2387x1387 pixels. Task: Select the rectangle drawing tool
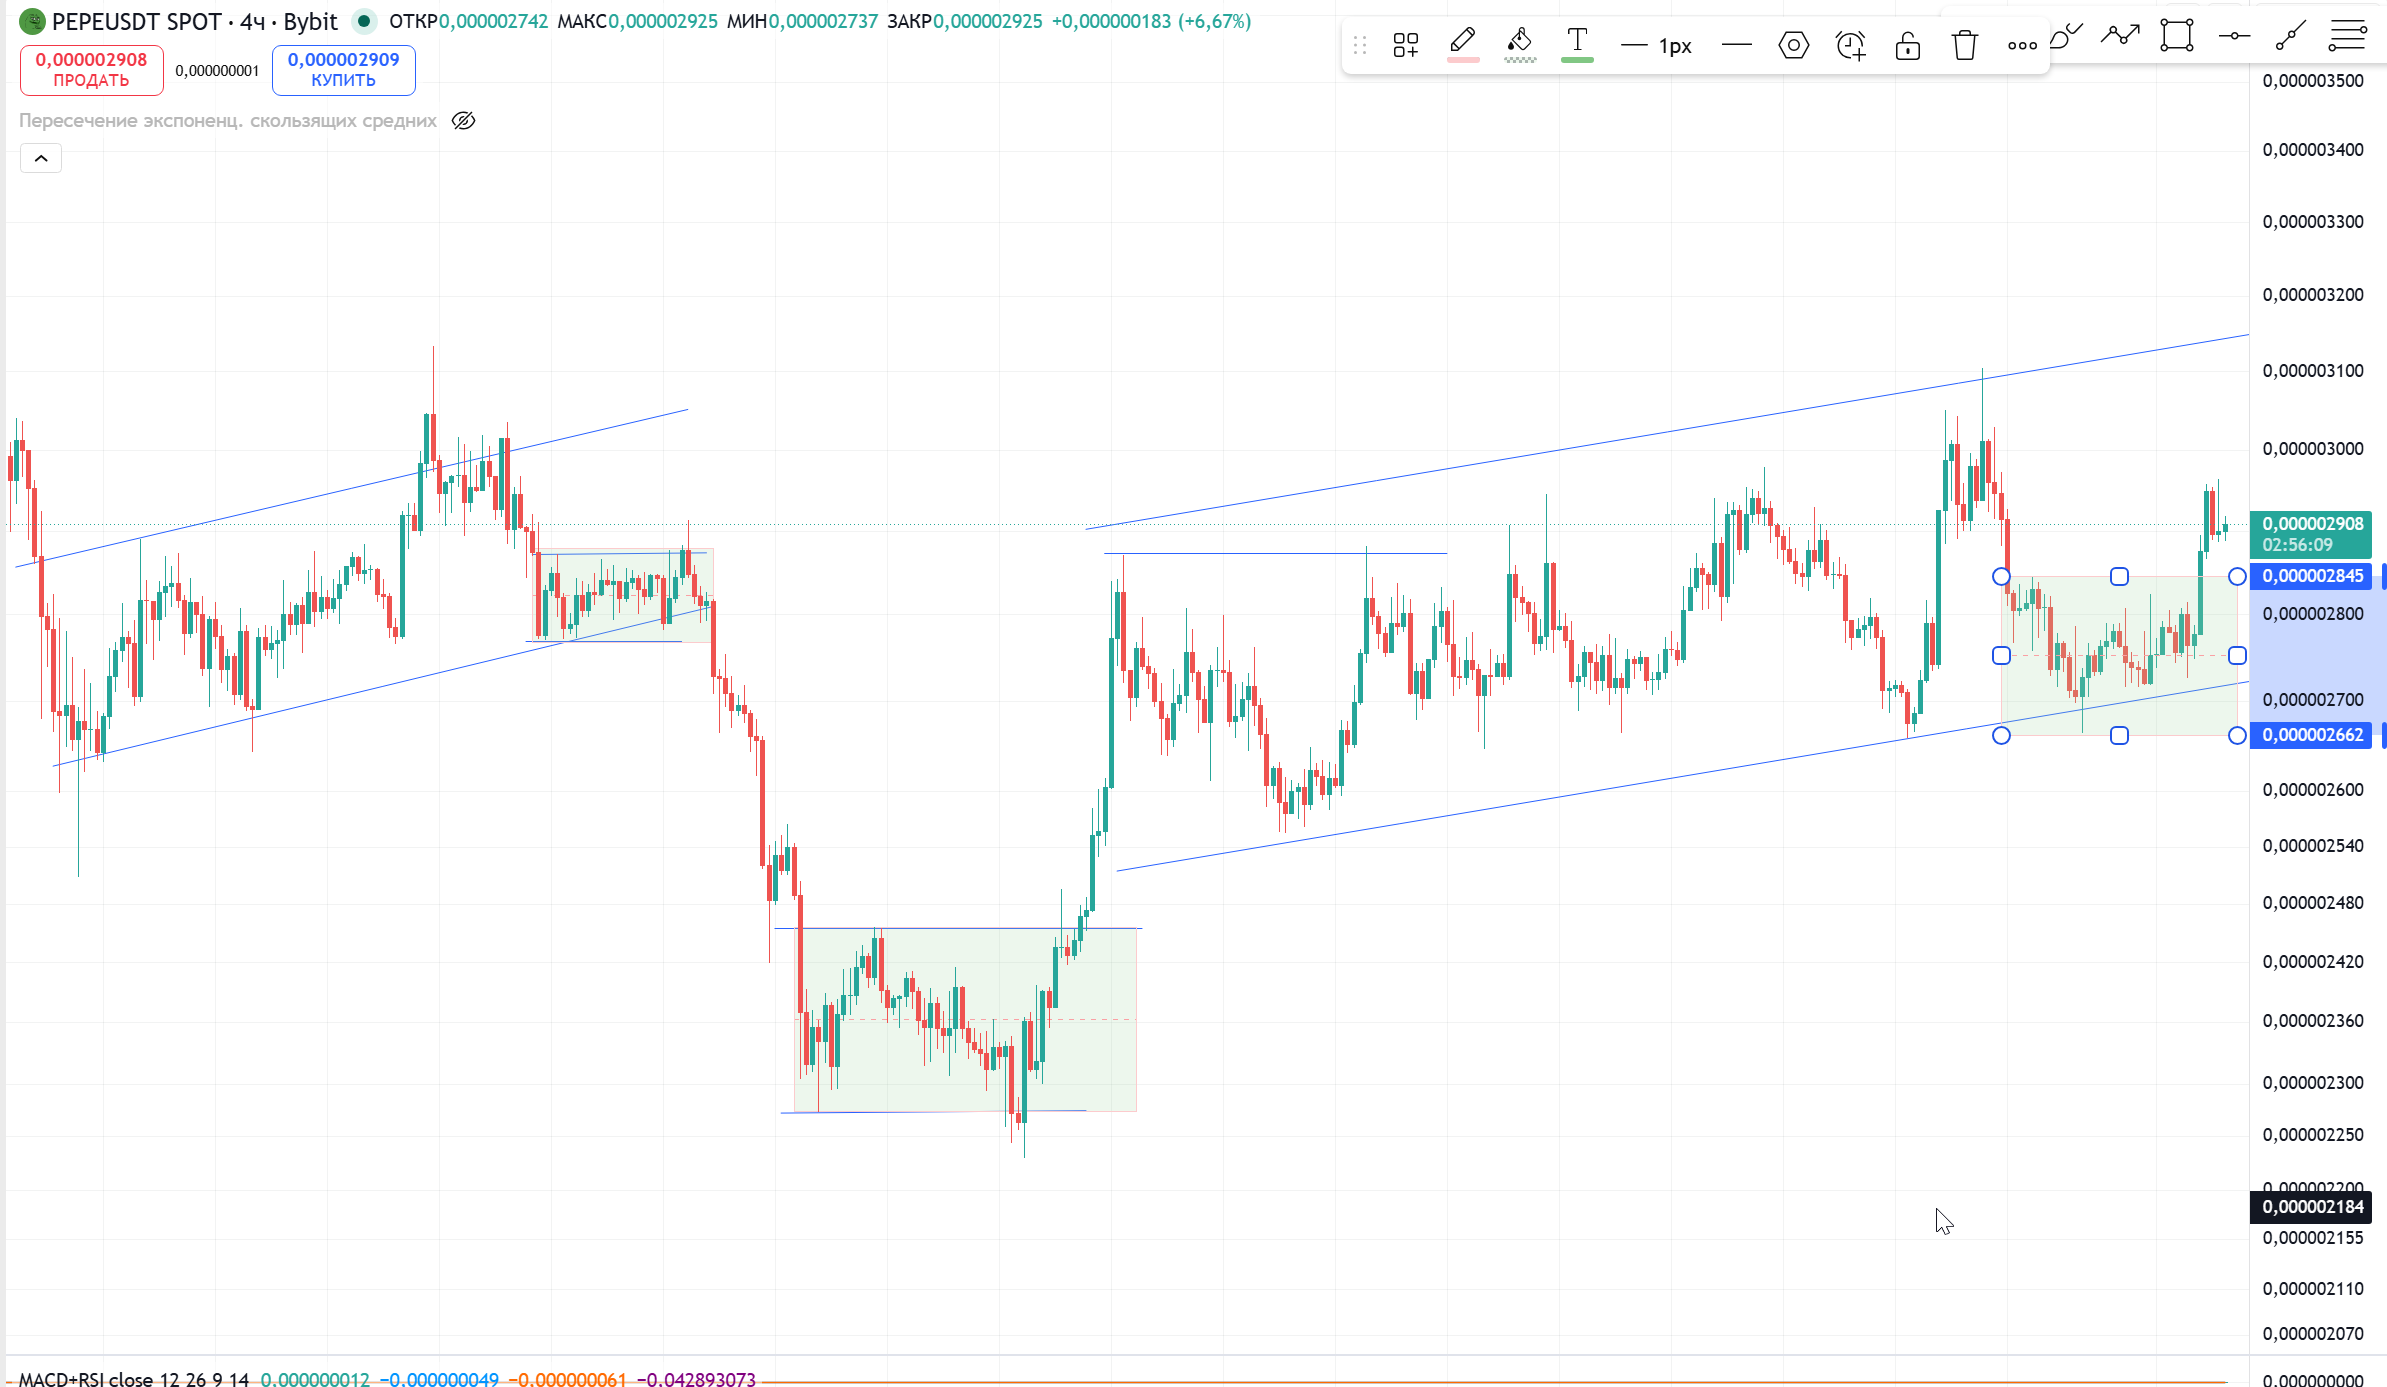pyautogui.click(x=2176, y=36)
